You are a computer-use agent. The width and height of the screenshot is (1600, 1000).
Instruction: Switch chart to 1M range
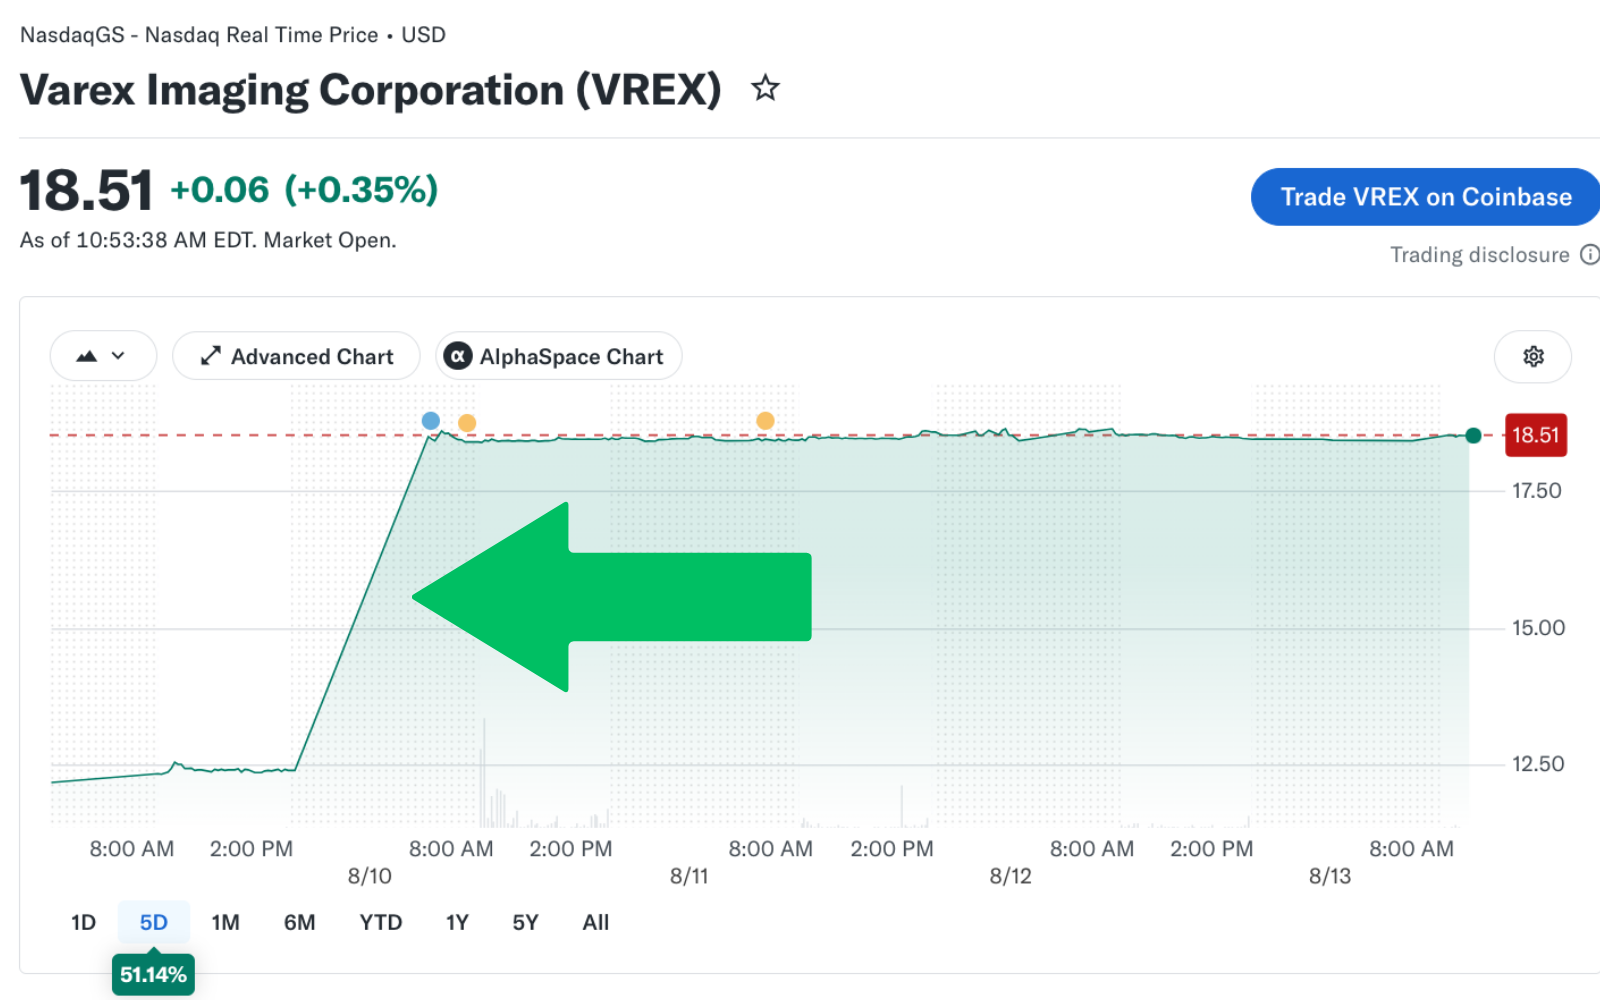(x=226, y=922)
